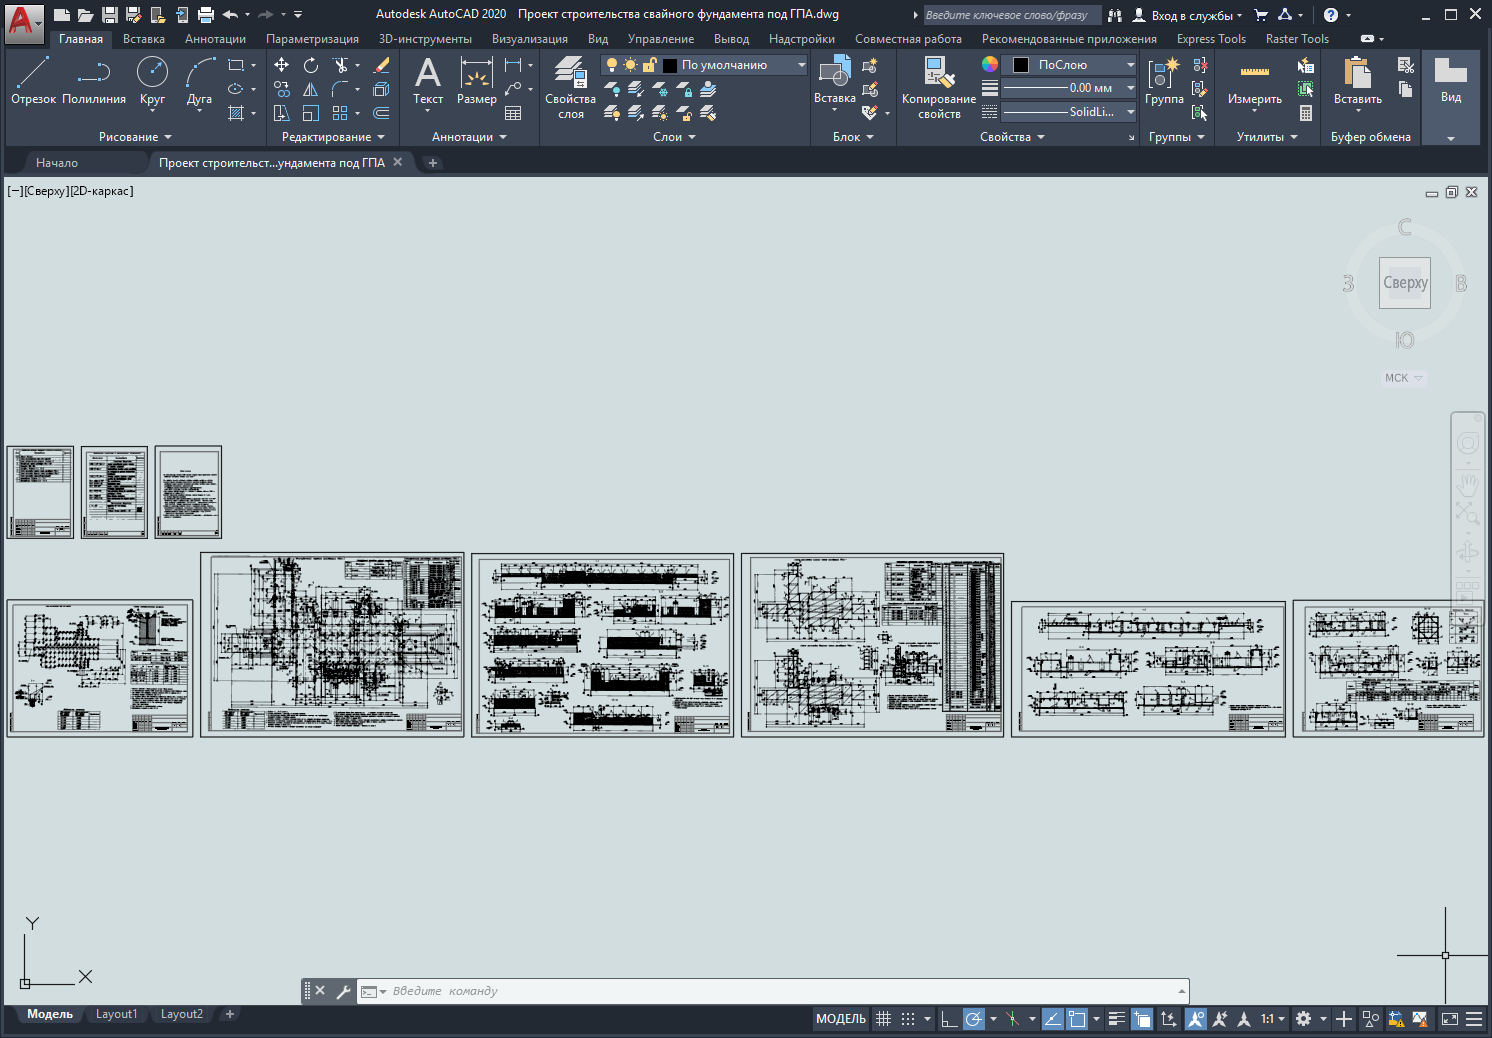
Task: Toggle polar tracking in status bar
Action: point(973,1019)
